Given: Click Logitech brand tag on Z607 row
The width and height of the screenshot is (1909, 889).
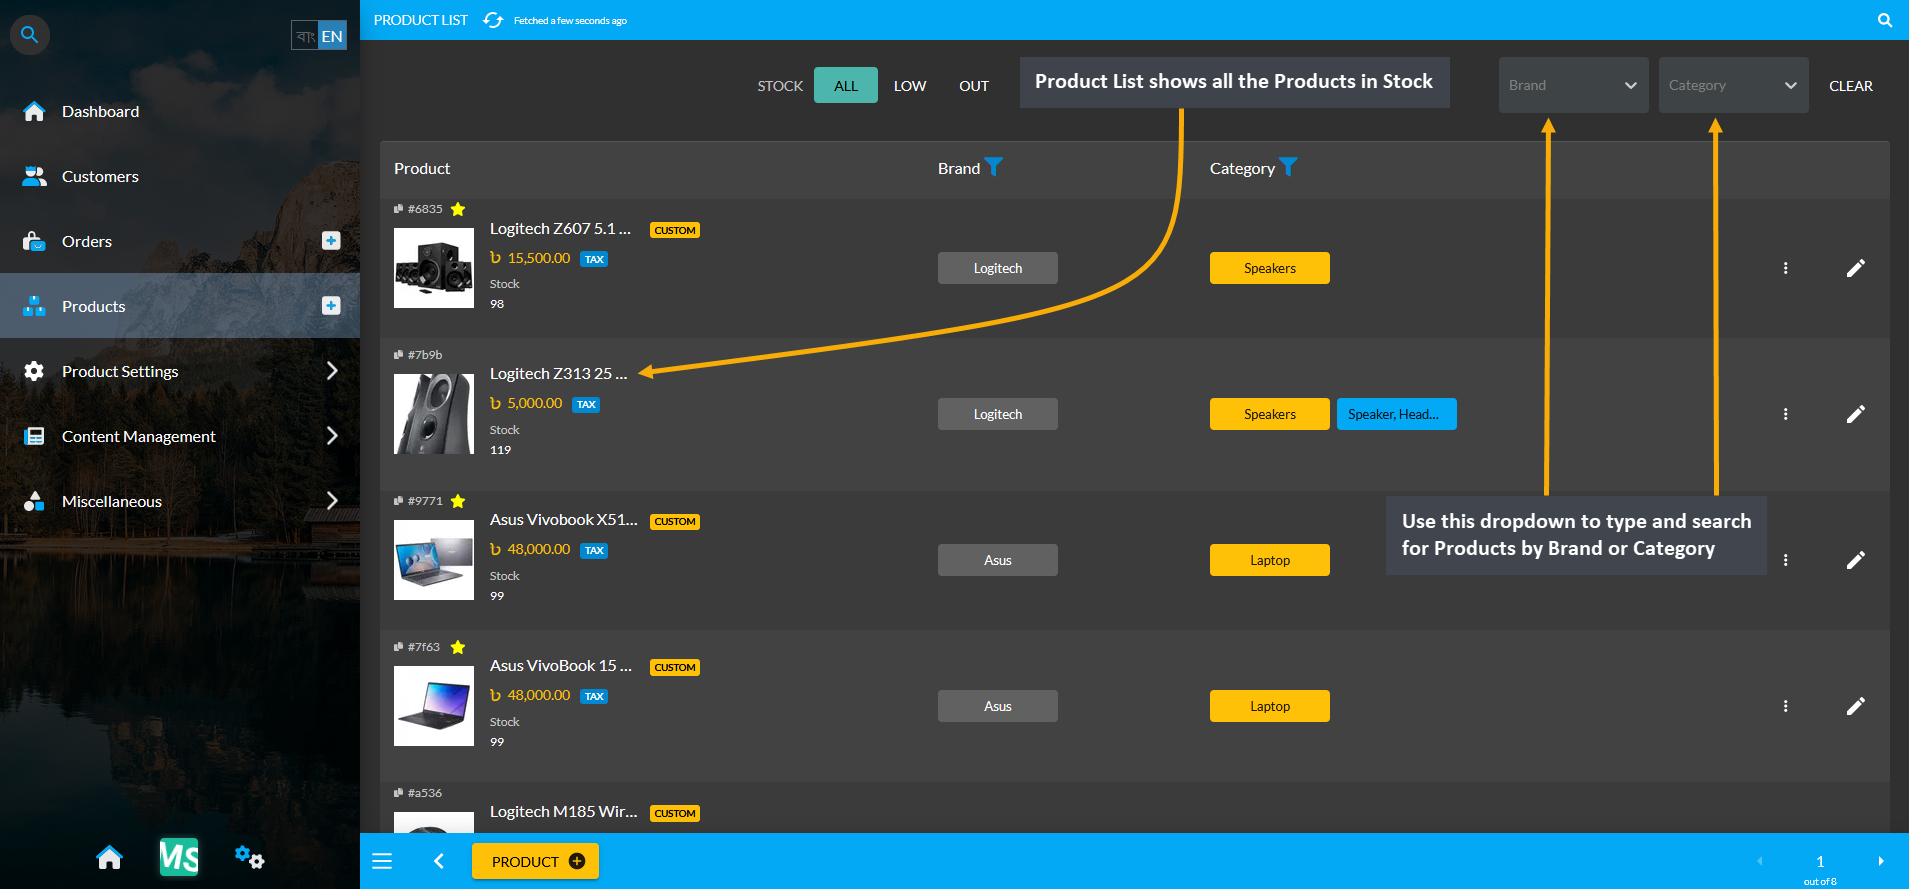Looking at the screenshot, I should tap(998, 268).
